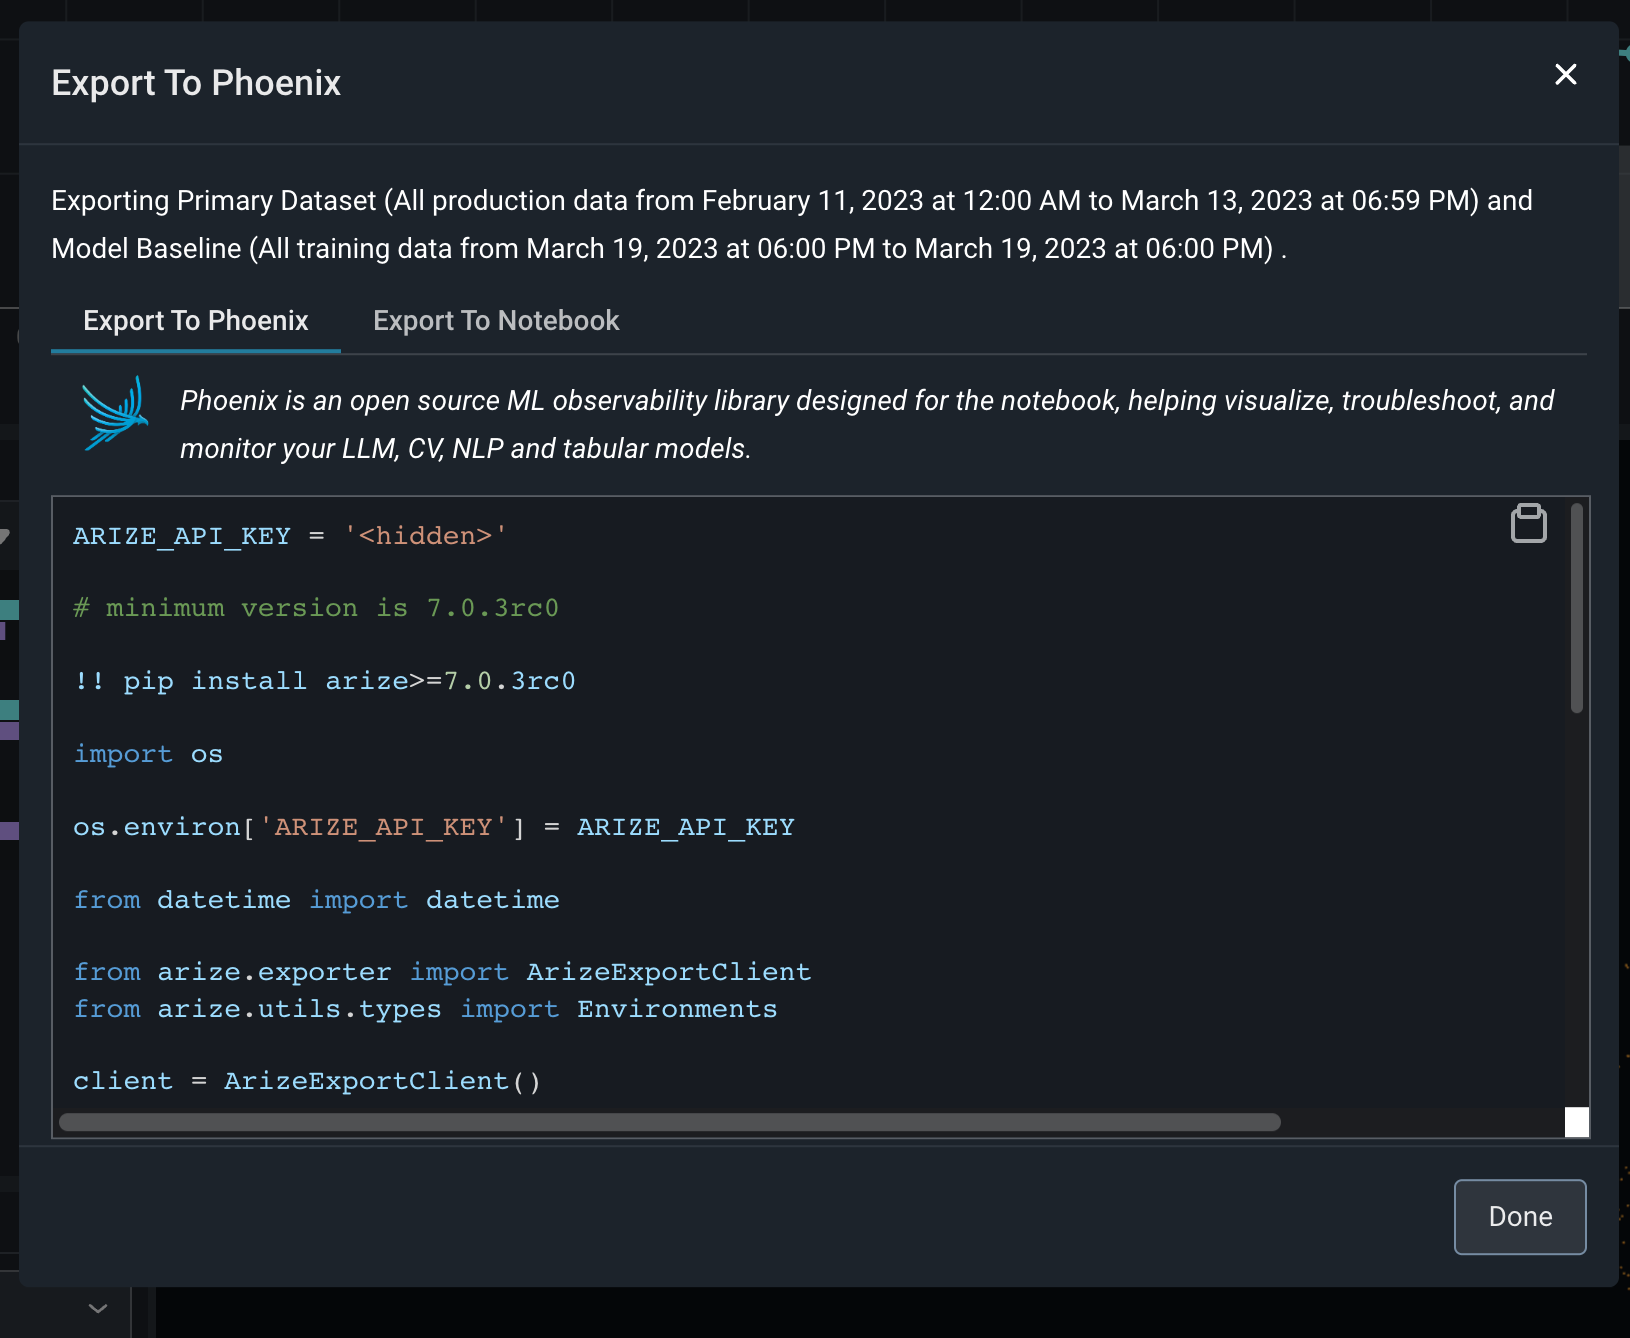The image size is (1630, 1338).
Task: Click the code block's vertical scrollbar thumb
Action: click(x=1577, y=610)
